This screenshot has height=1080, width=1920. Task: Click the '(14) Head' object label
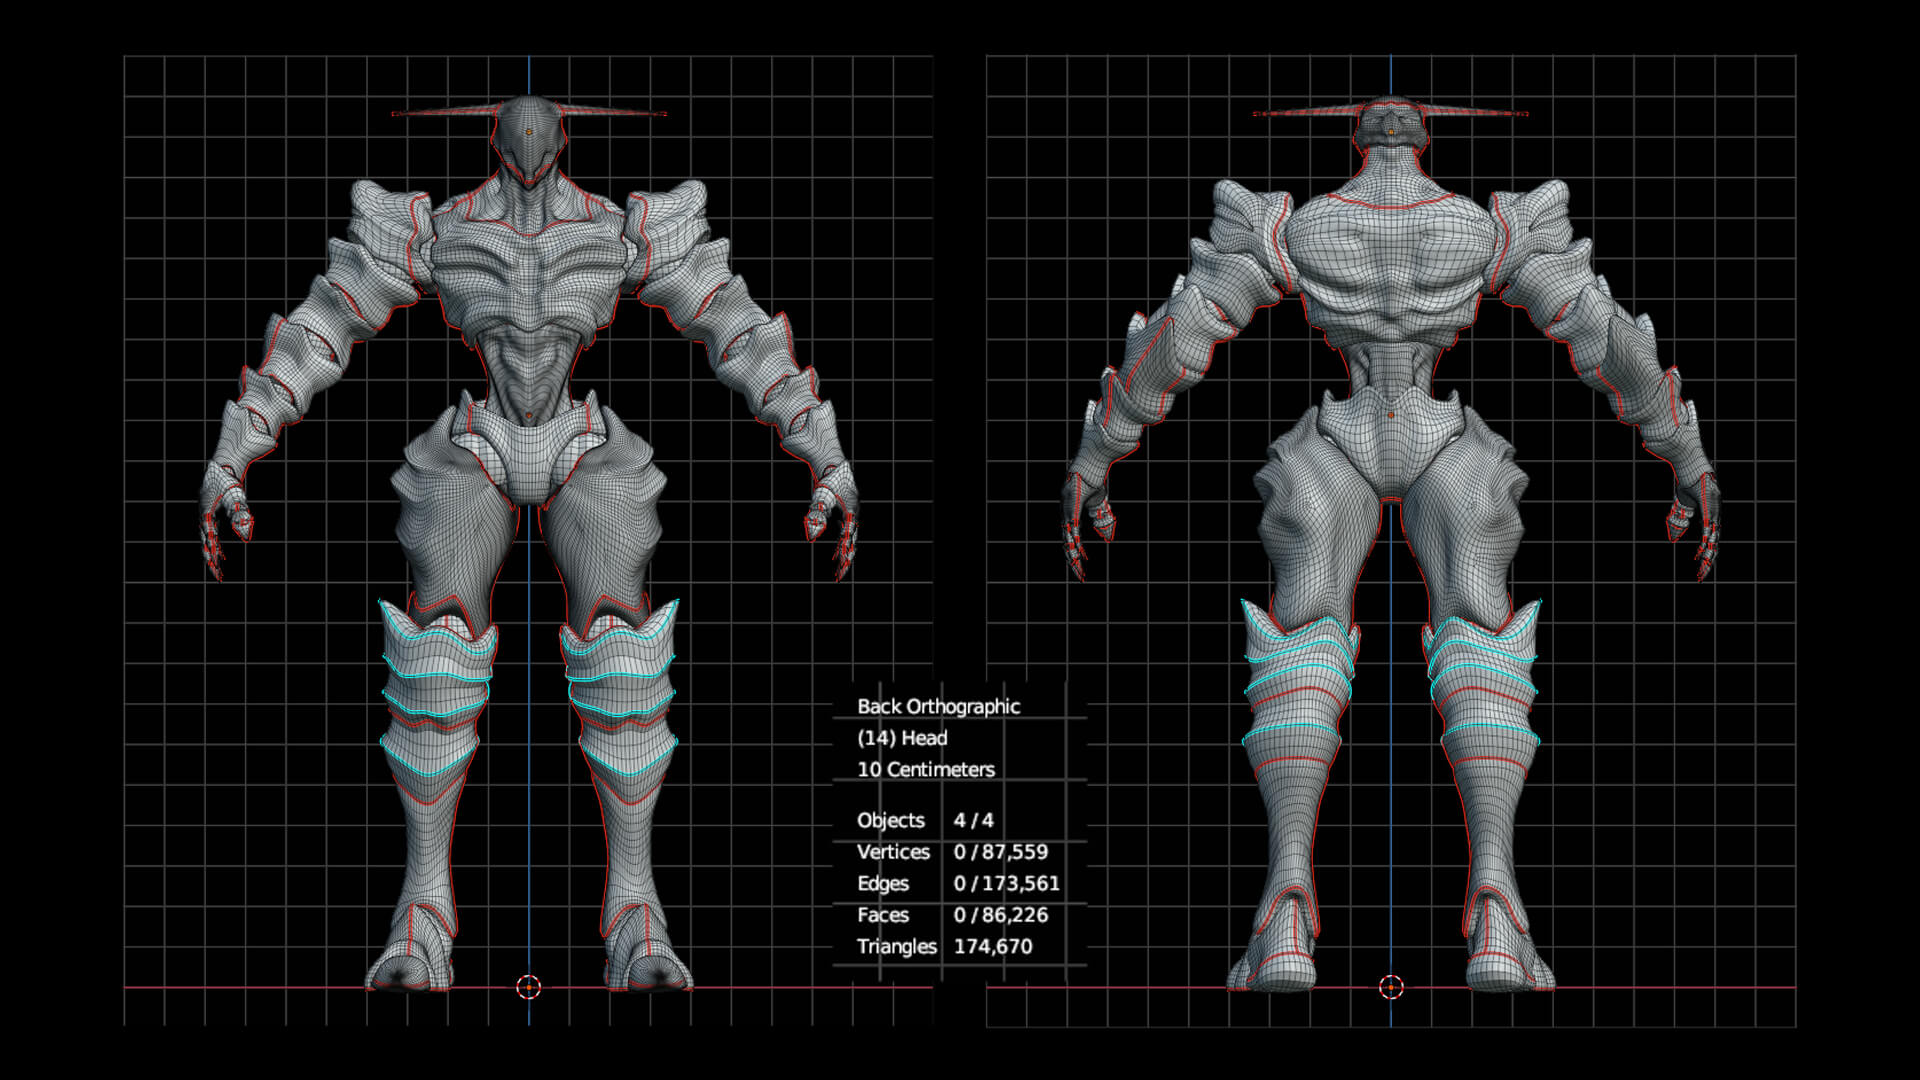[x=902, y=738]
